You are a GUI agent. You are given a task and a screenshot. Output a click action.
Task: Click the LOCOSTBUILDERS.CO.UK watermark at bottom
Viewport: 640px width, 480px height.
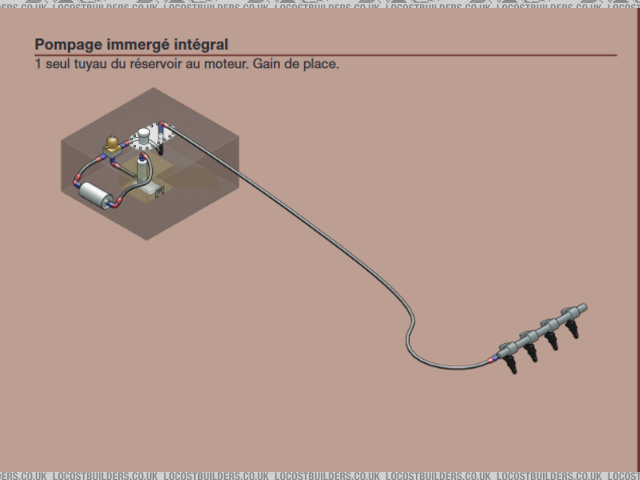pos(320,474)
